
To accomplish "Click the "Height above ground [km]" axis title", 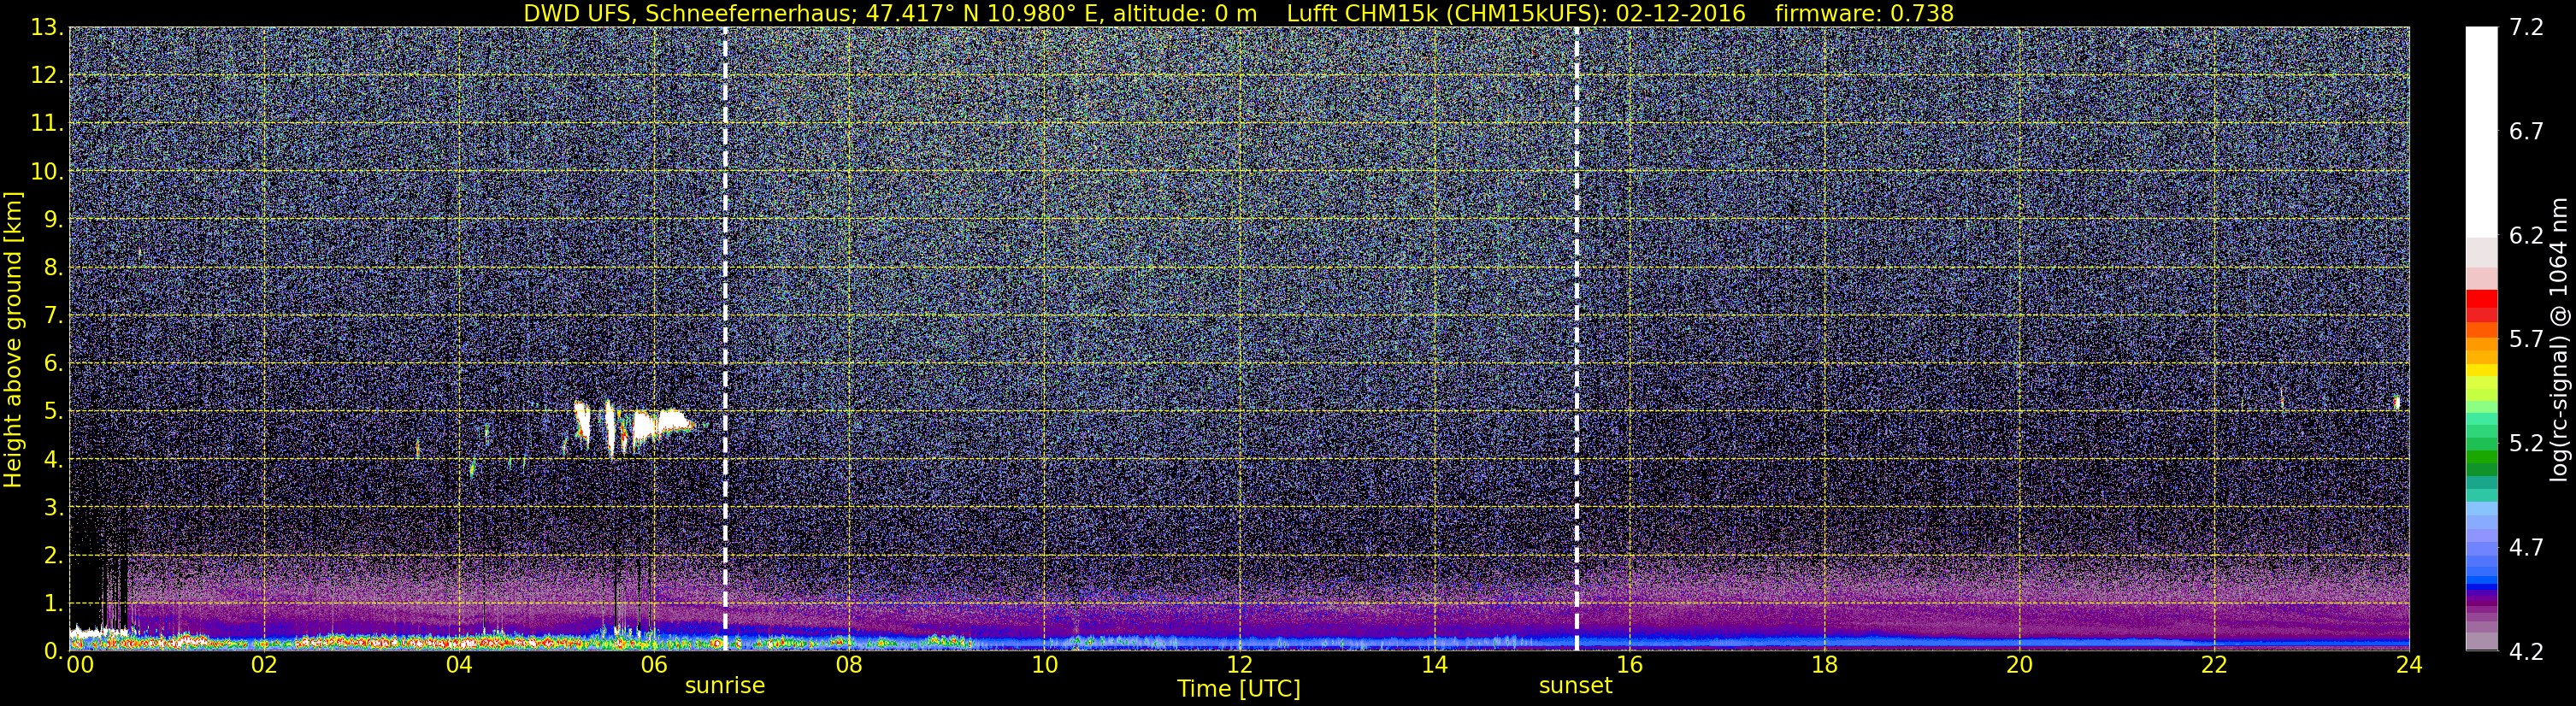I will tap(13, 339).
